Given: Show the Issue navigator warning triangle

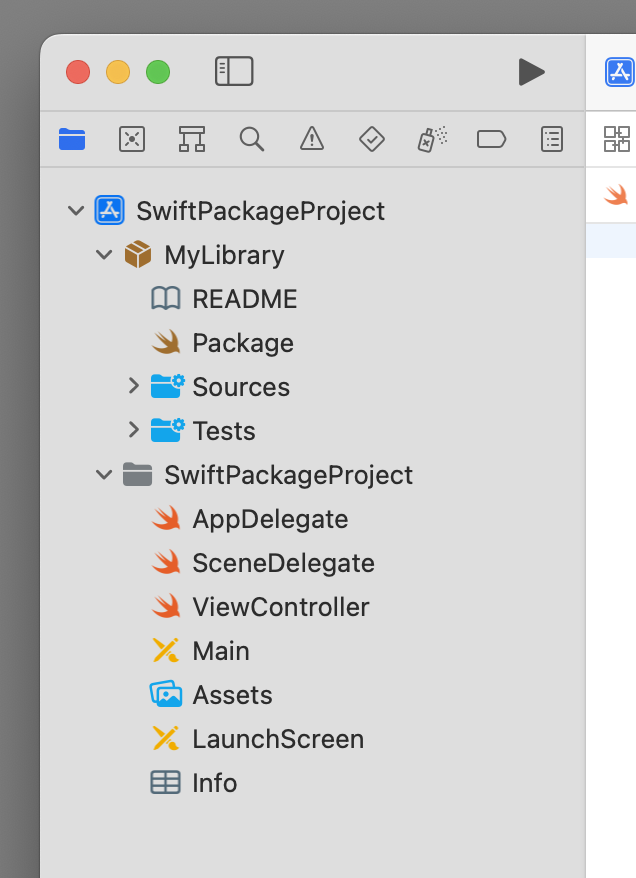Looking at the screenshot, I should [312, 139].
